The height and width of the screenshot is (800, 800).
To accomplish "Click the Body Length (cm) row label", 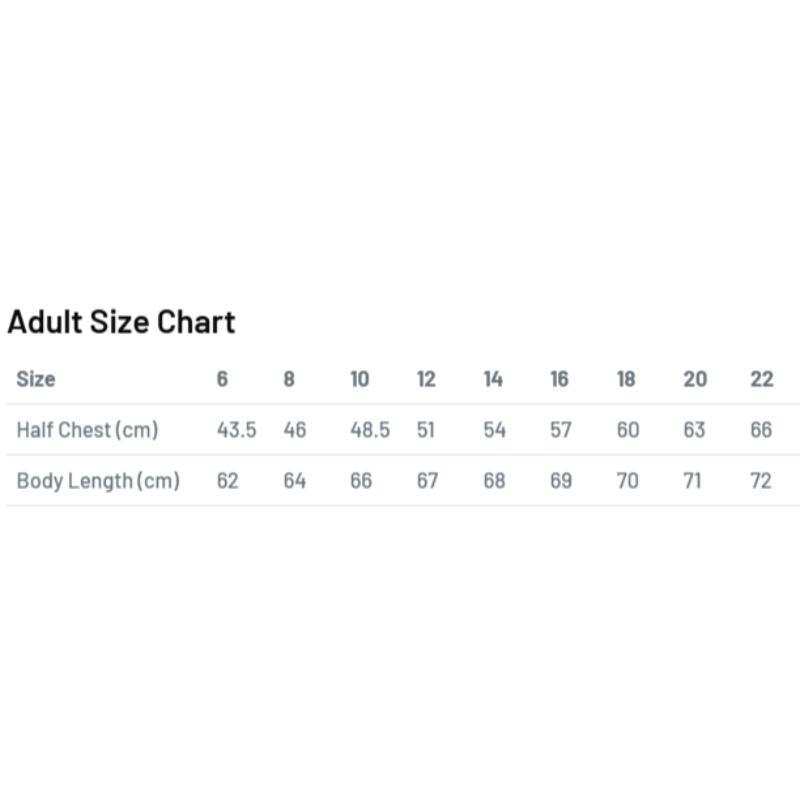I will click(x=98, y=481).
